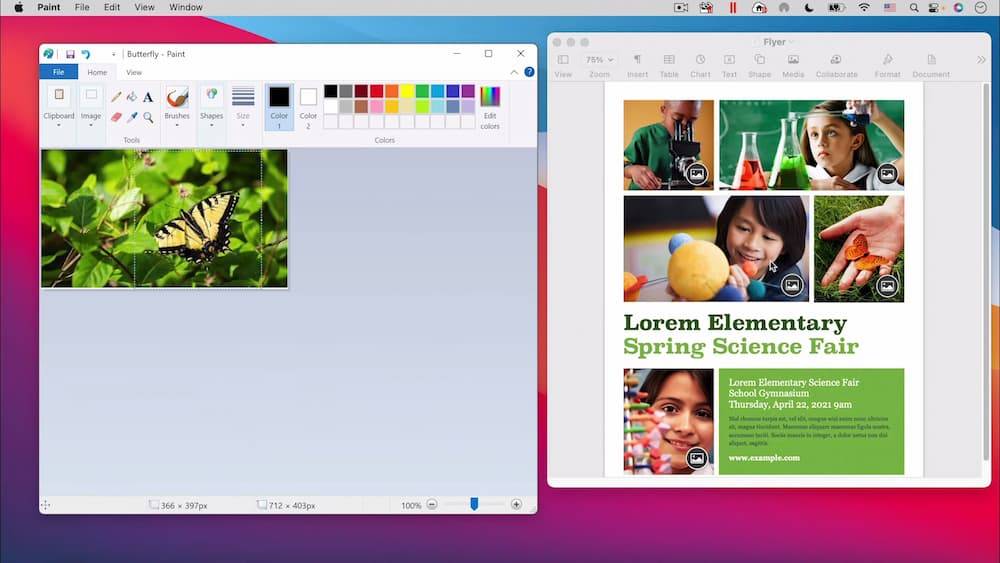1000x563 pixels.
Task: Open the File tab in Paint window
Action: click(x=59, y=72)
